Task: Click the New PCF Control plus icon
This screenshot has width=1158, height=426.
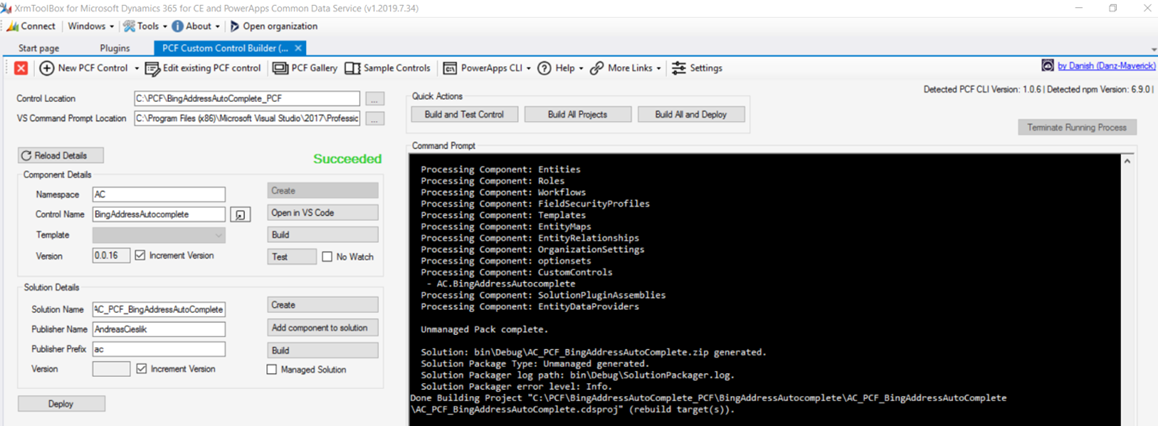Action: point(47,68)
